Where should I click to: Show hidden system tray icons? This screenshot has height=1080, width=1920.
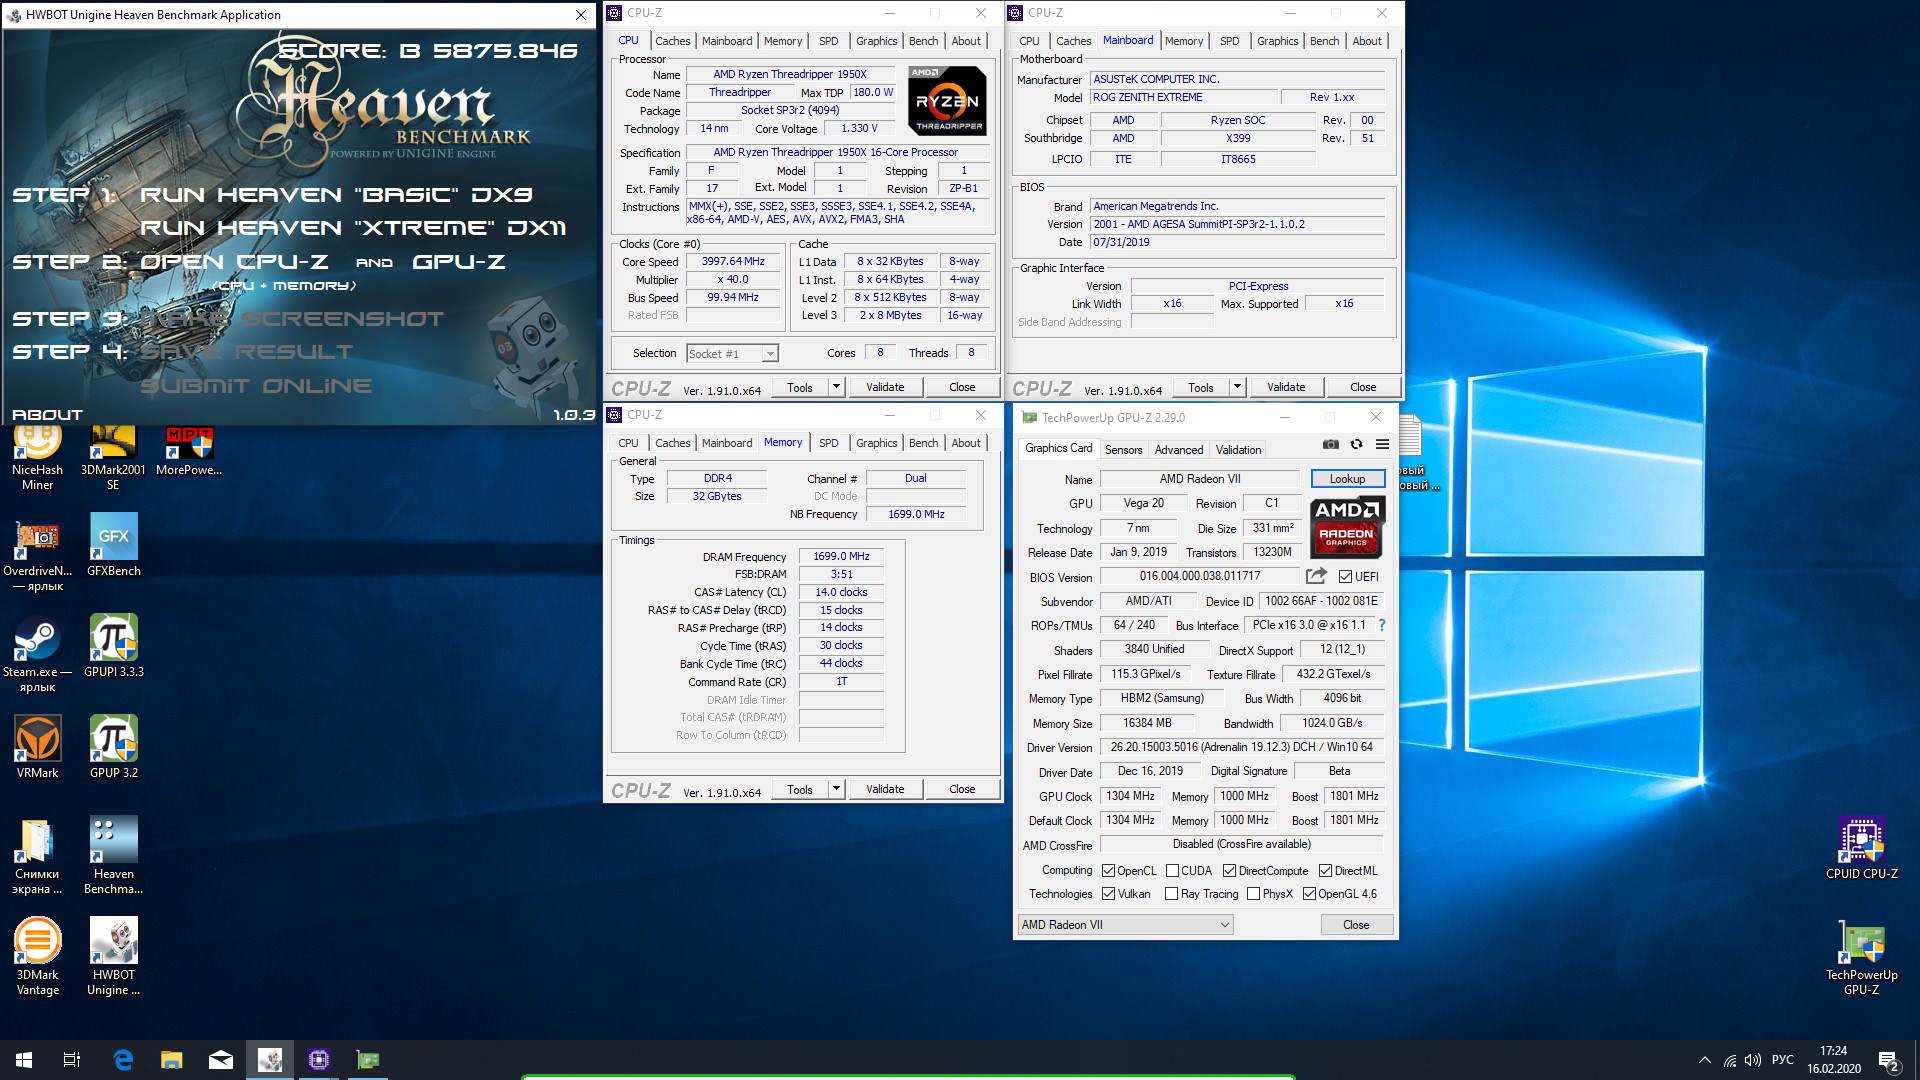coord(1704,1060)
